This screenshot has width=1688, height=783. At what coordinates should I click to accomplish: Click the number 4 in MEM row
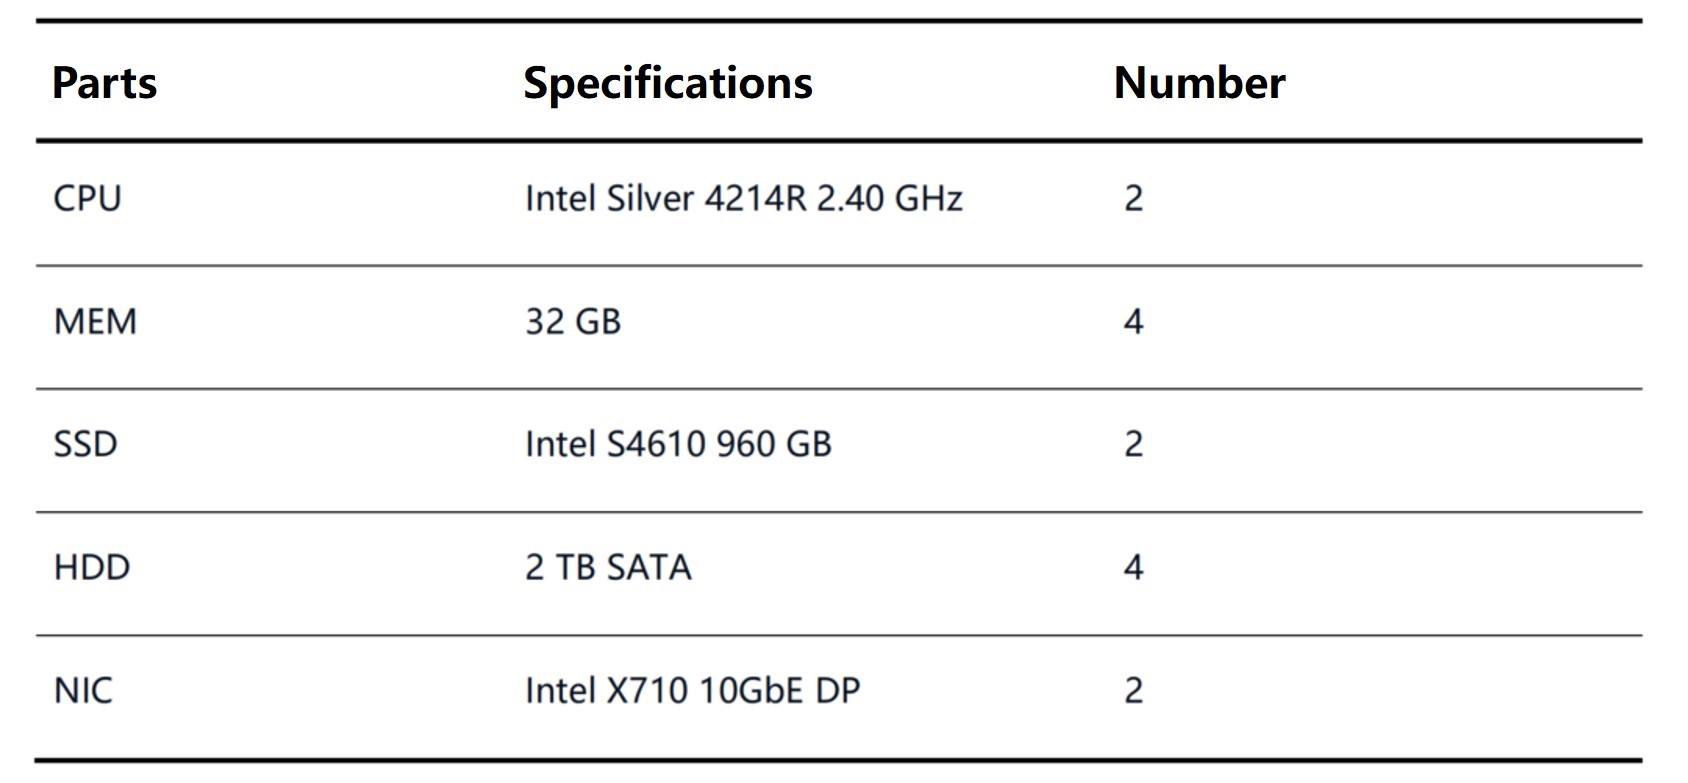[x=1133, y=321]
